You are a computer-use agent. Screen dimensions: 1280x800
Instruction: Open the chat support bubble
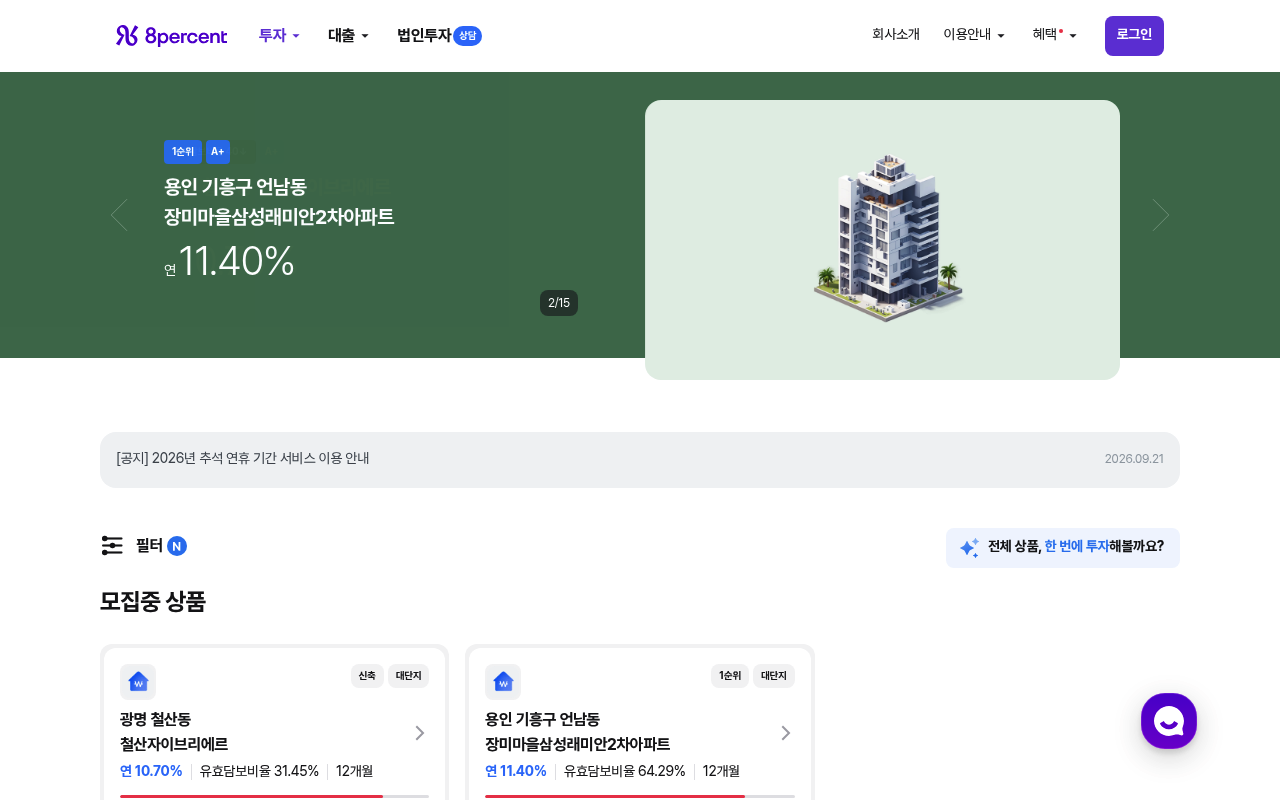click(1169, 721)
